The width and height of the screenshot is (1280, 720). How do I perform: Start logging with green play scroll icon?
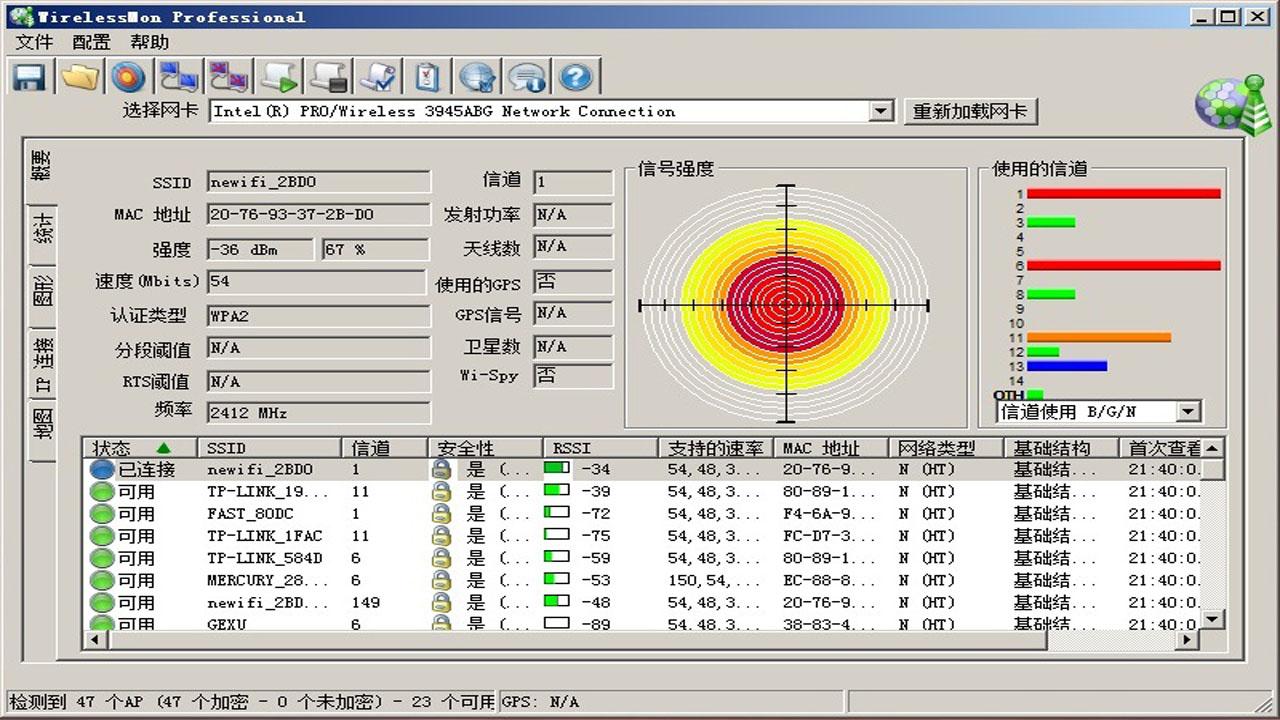(279, 77)
